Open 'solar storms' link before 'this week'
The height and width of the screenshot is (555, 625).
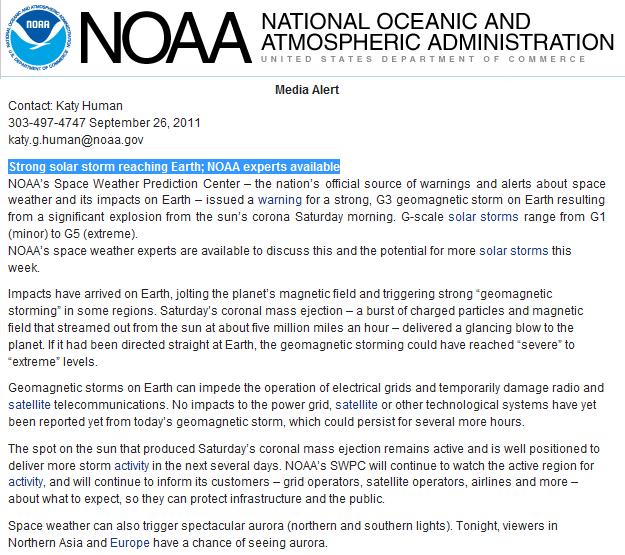coord(513,251)
